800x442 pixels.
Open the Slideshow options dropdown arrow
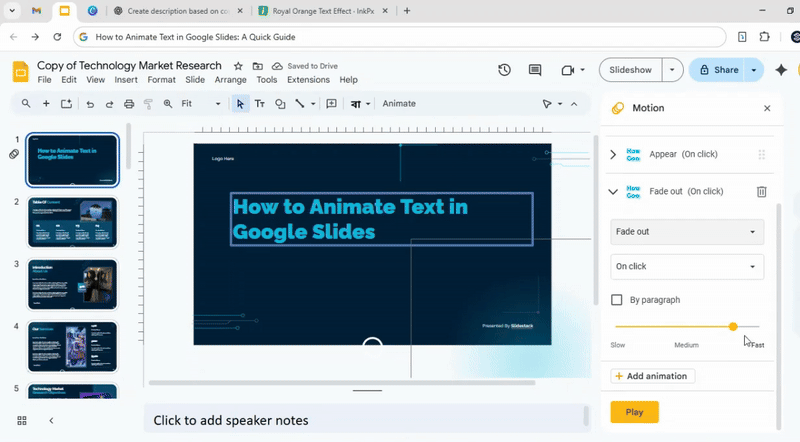click(x=672, y=70)
